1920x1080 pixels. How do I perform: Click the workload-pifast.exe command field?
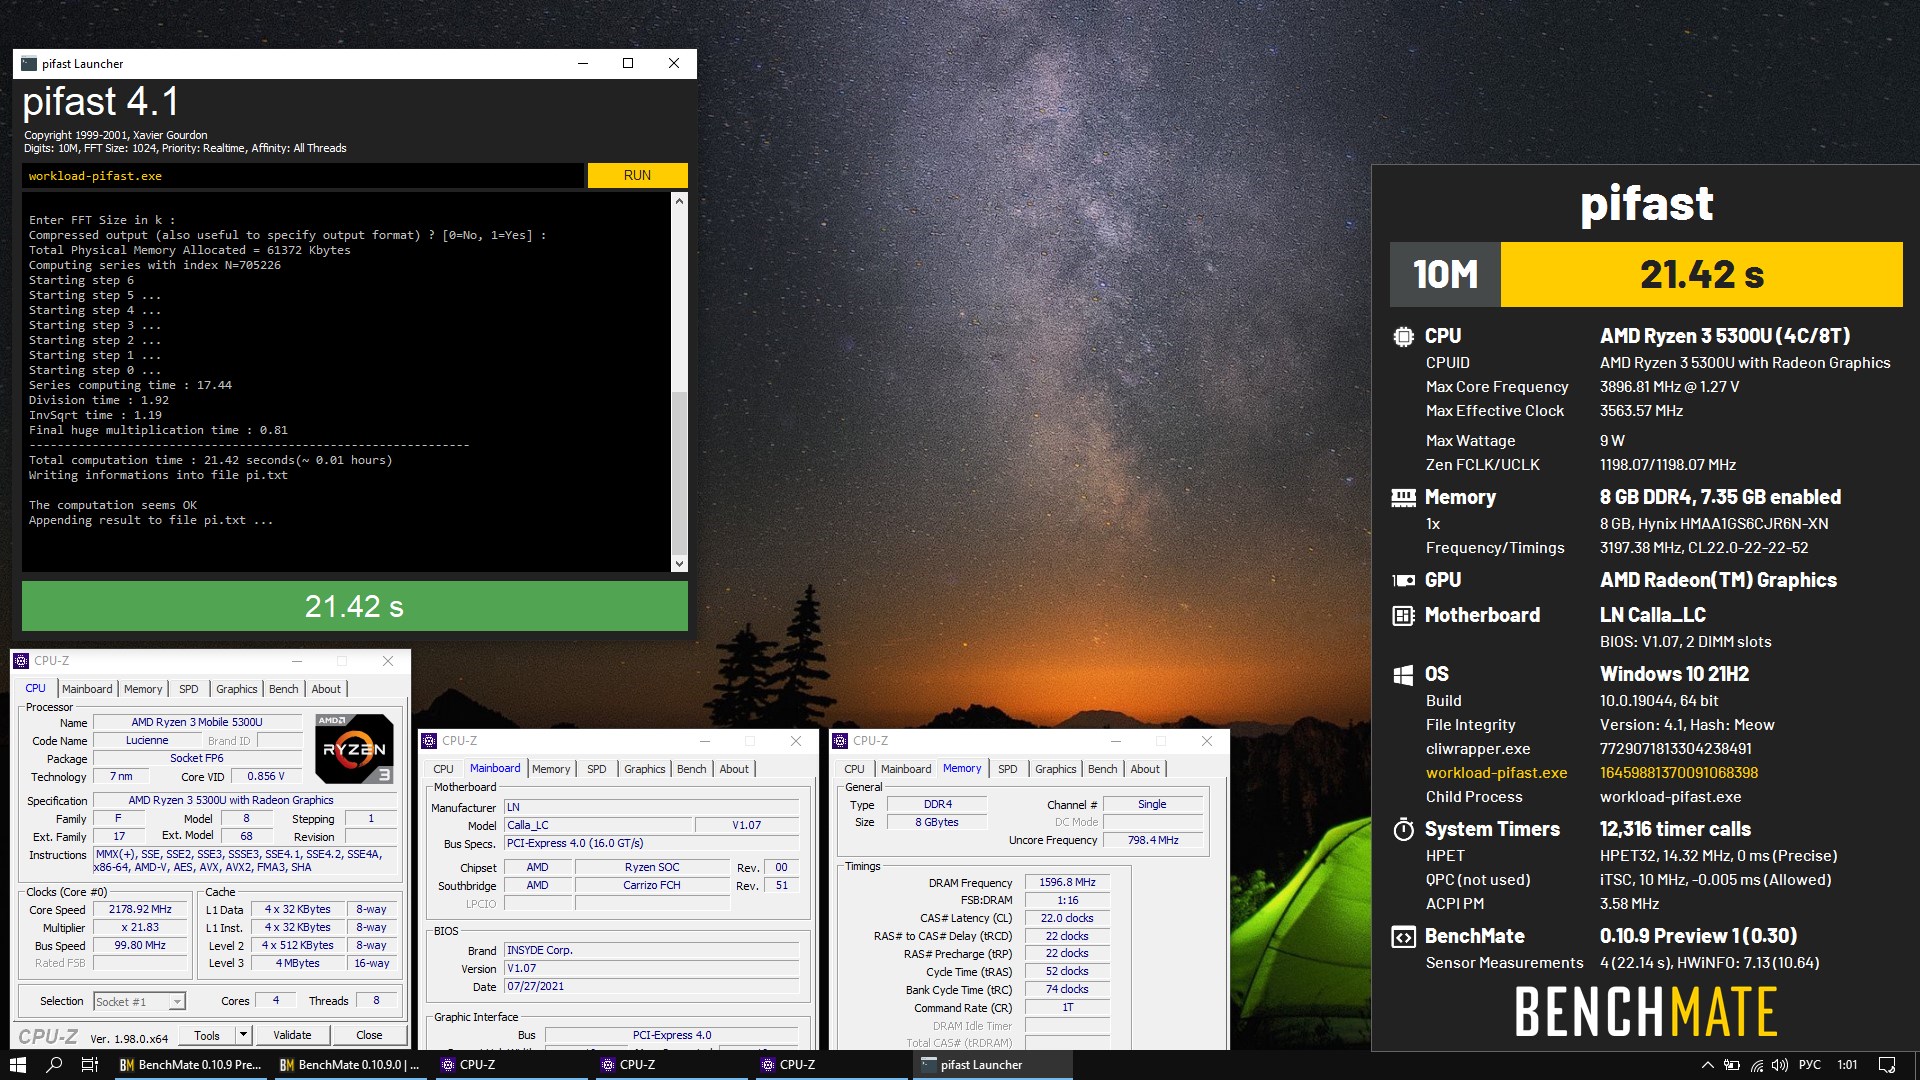[303, 176]
